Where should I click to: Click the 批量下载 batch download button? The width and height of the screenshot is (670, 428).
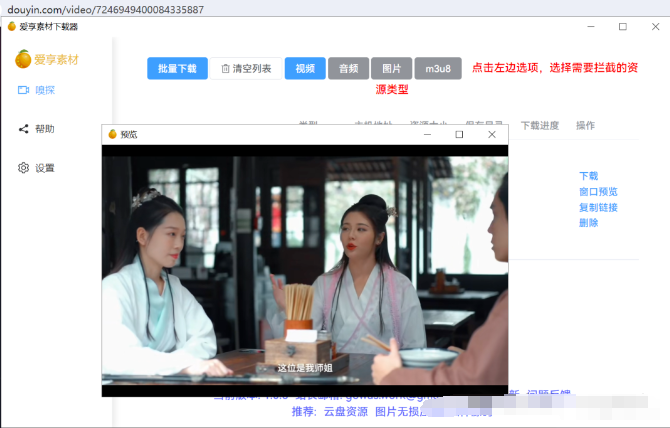click(x=177, y=68)
